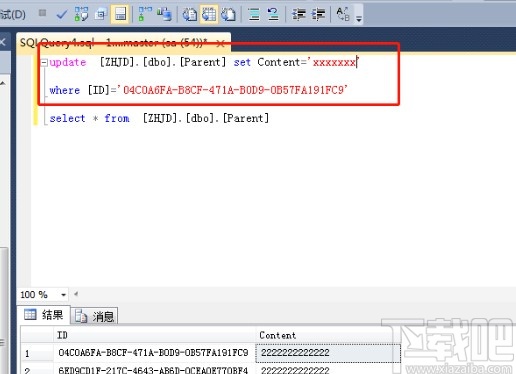516x374 pixels.
Task: Select the SQLQuery4.sql document tab
Action: point(113,43)
